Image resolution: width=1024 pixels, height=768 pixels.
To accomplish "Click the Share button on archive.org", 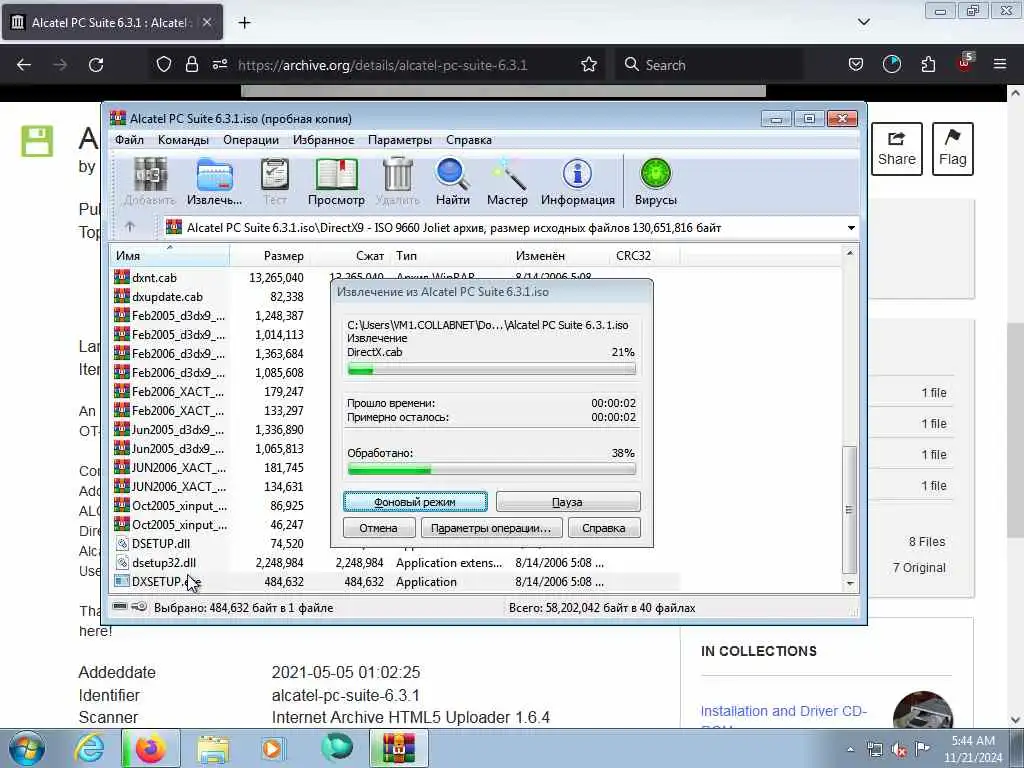I will point(897,149).
